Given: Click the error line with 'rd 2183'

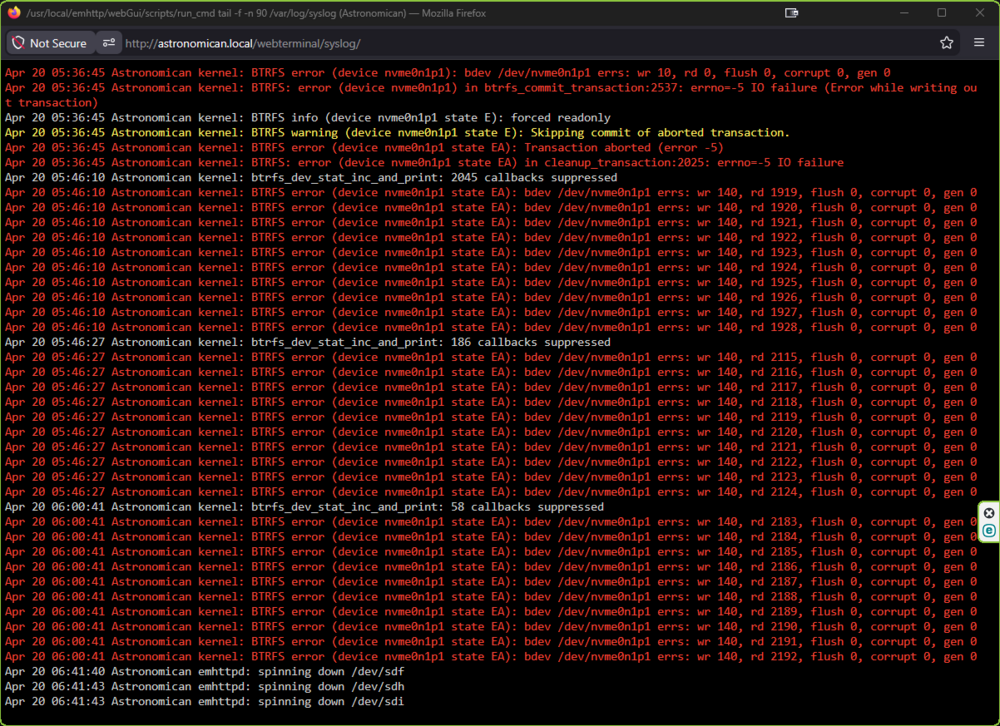Looking at the screenshot, I should 491,522.
